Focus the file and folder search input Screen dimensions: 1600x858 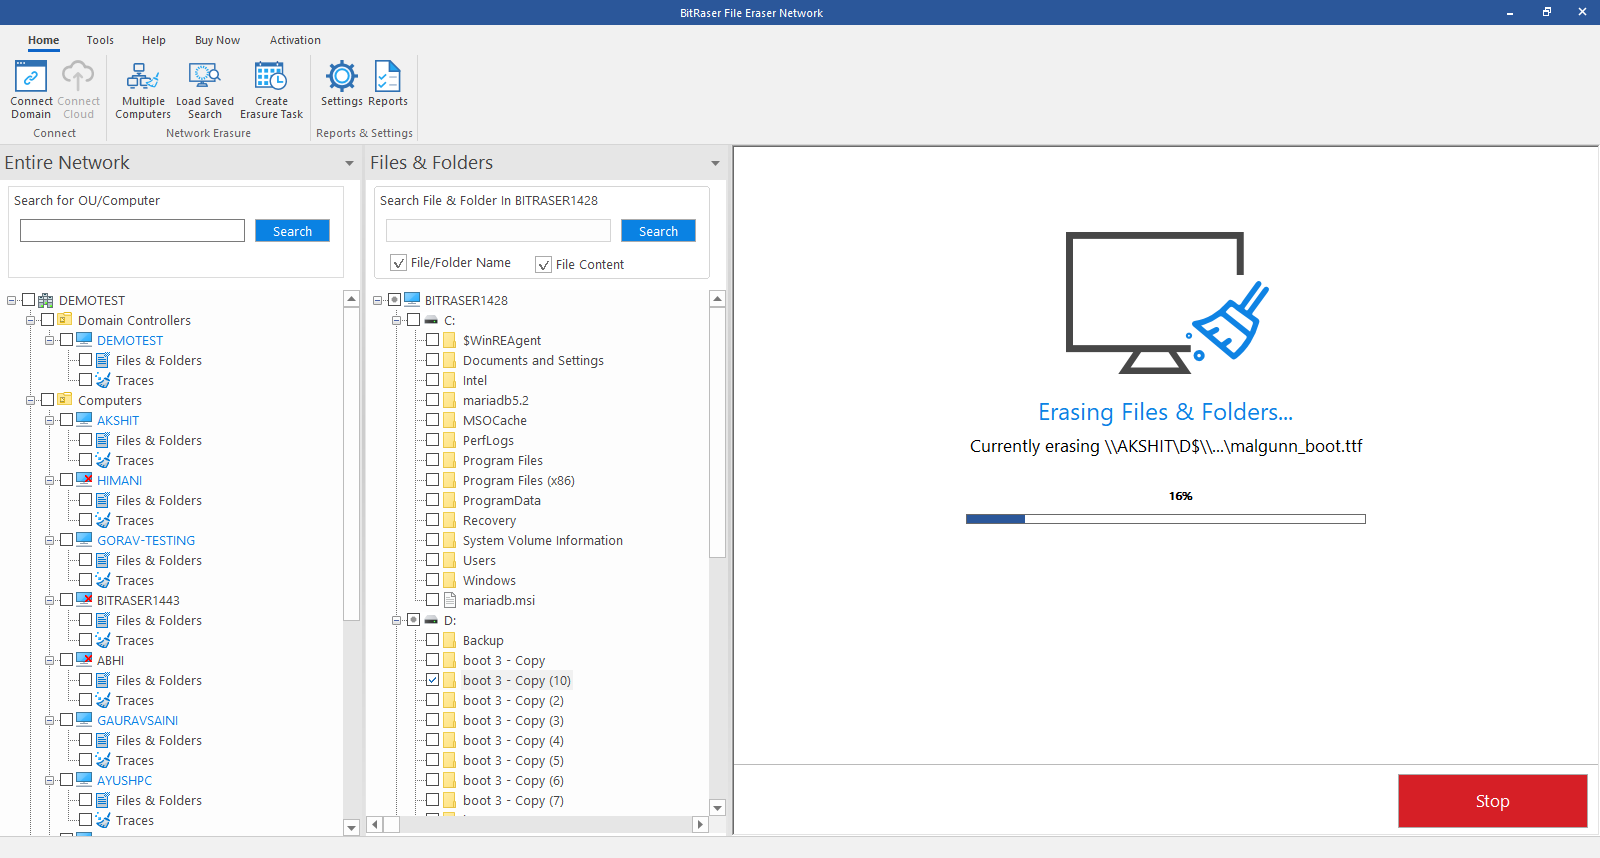click(498, 231)
